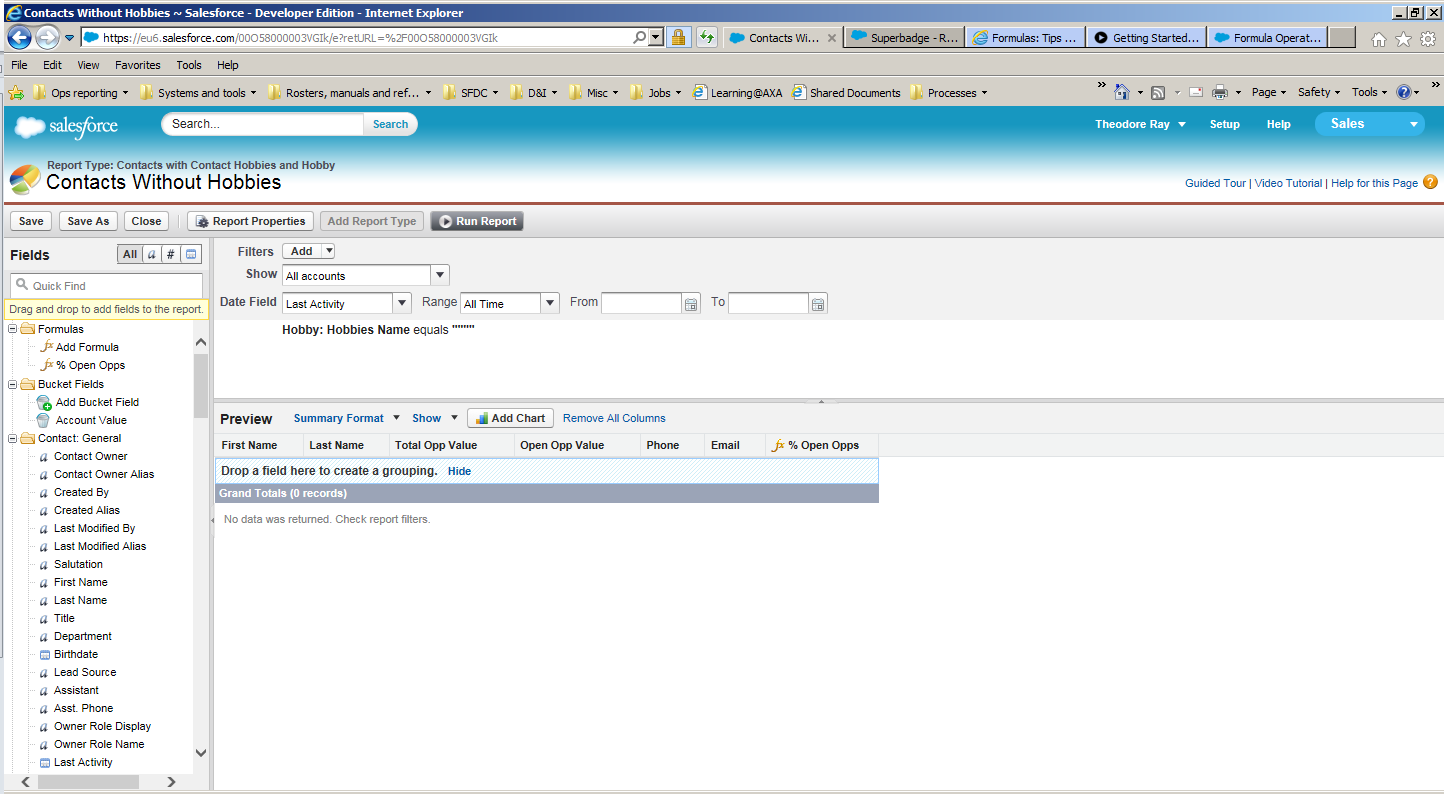The height and width of the screenshot is (794, 1444).
Task: Collapse the Bucket Fields folder
Action: click(13, 384)
